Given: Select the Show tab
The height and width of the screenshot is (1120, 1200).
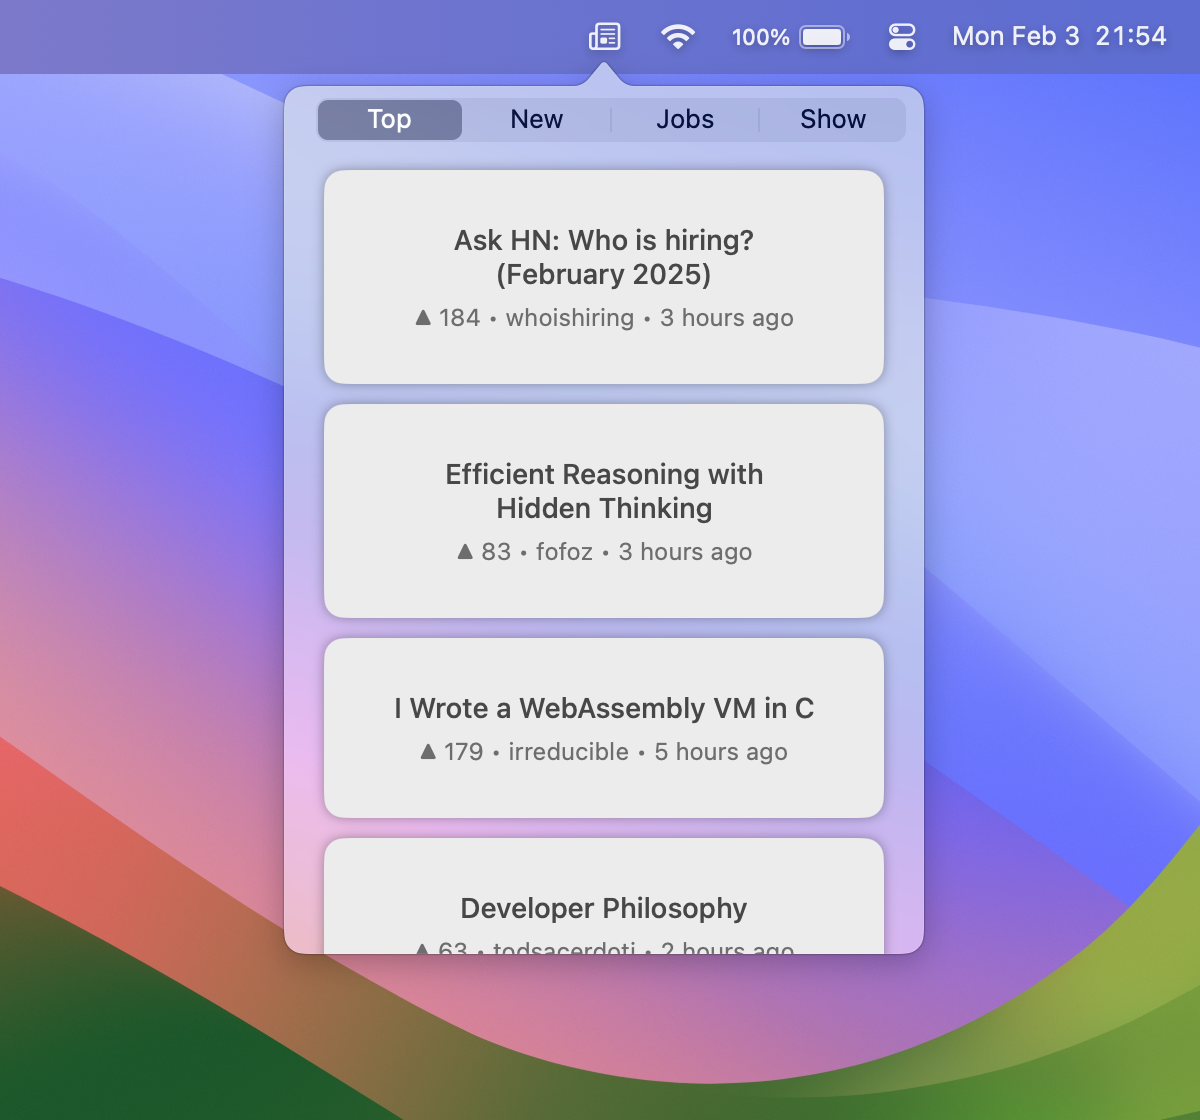Looking at the screenshot, I should click(833, 119).
